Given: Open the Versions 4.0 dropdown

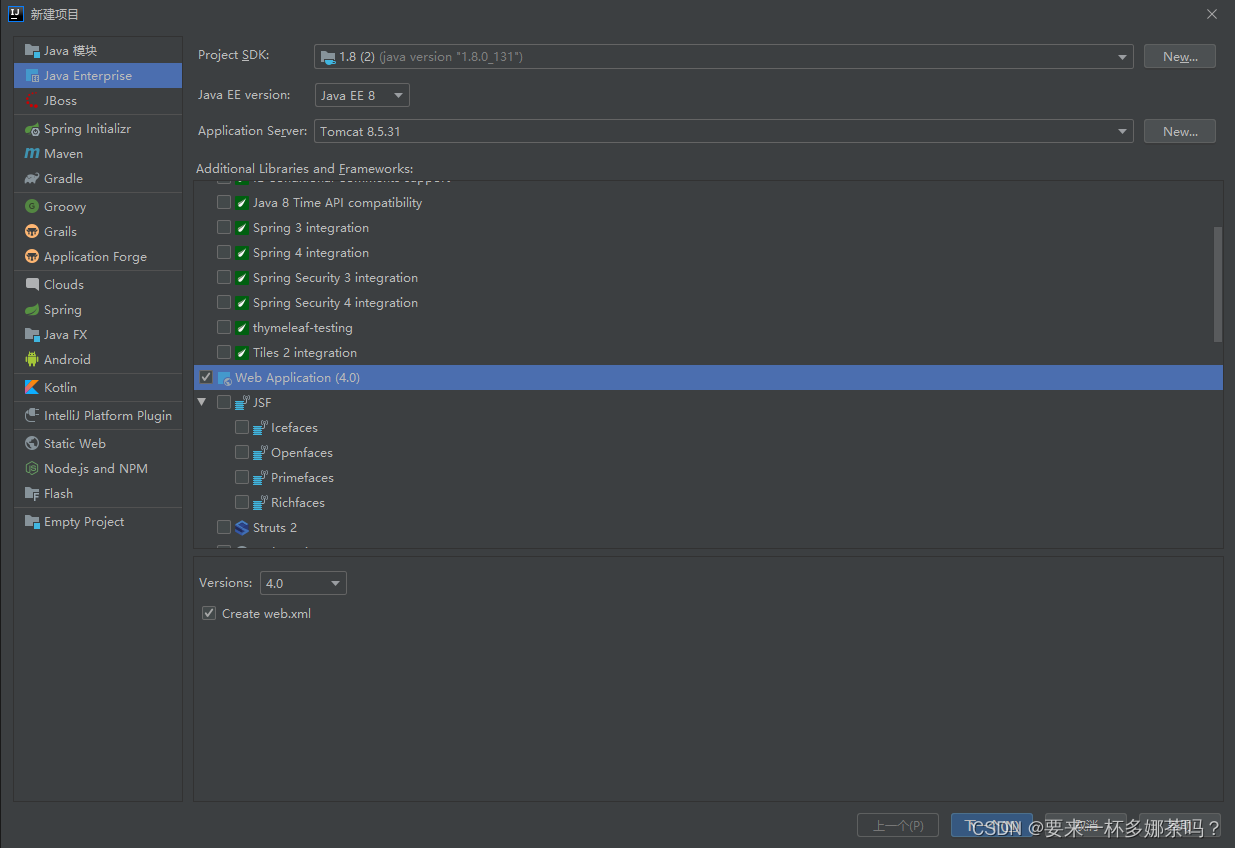Looking at the screenshot, I should click(303, 583).
